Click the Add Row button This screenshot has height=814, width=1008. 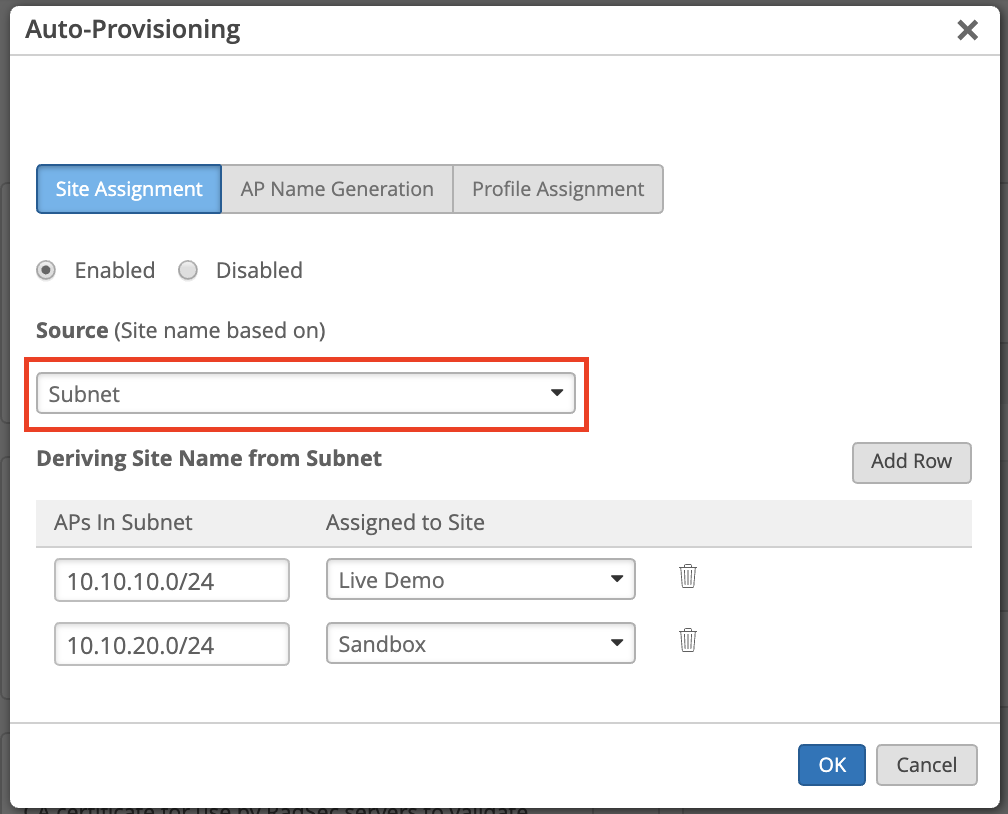pos(911,462)
